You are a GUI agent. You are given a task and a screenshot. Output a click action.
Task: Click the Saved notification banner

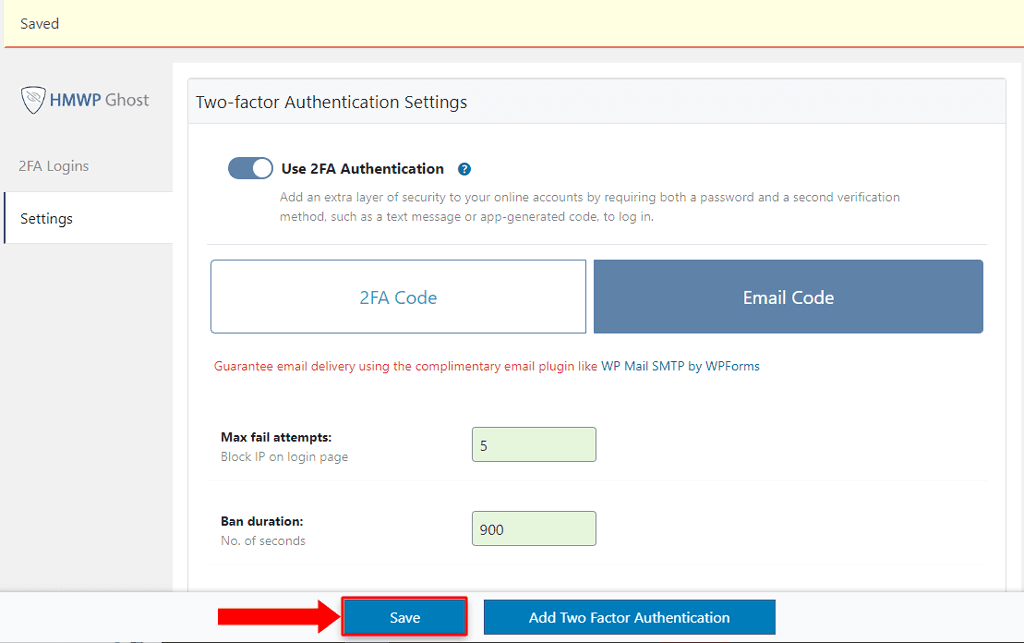pos(512,24)
